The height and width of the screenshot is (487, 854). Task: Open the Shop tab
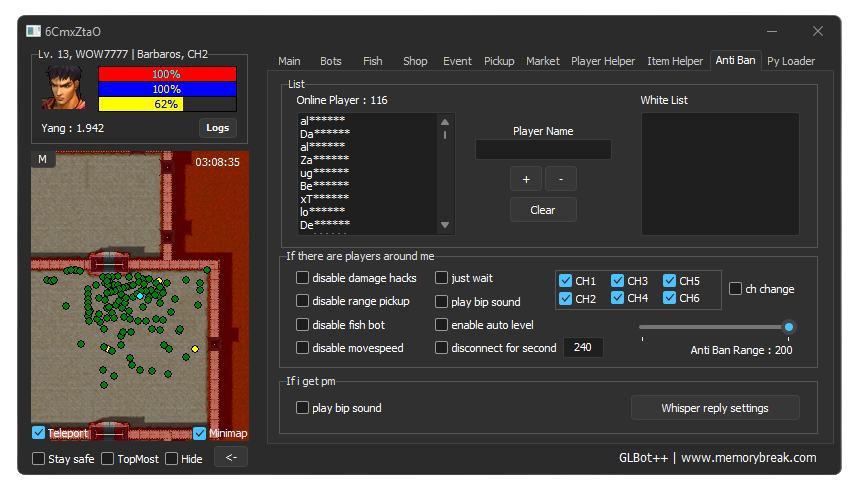tap(415, 61)
